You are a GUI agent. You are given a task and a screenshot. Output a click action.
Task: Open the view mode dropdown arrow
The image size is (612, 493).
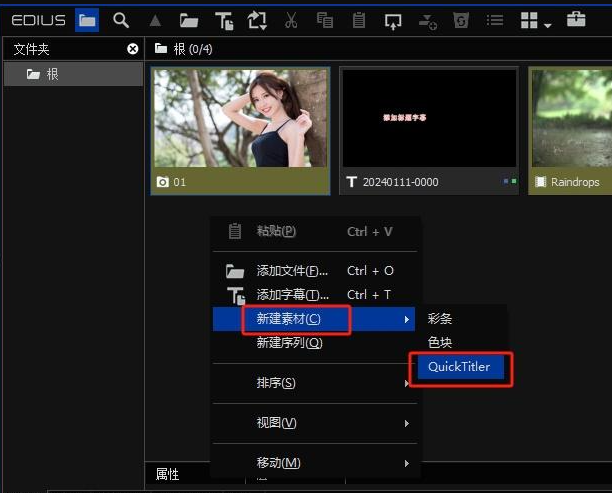(548, 26)
